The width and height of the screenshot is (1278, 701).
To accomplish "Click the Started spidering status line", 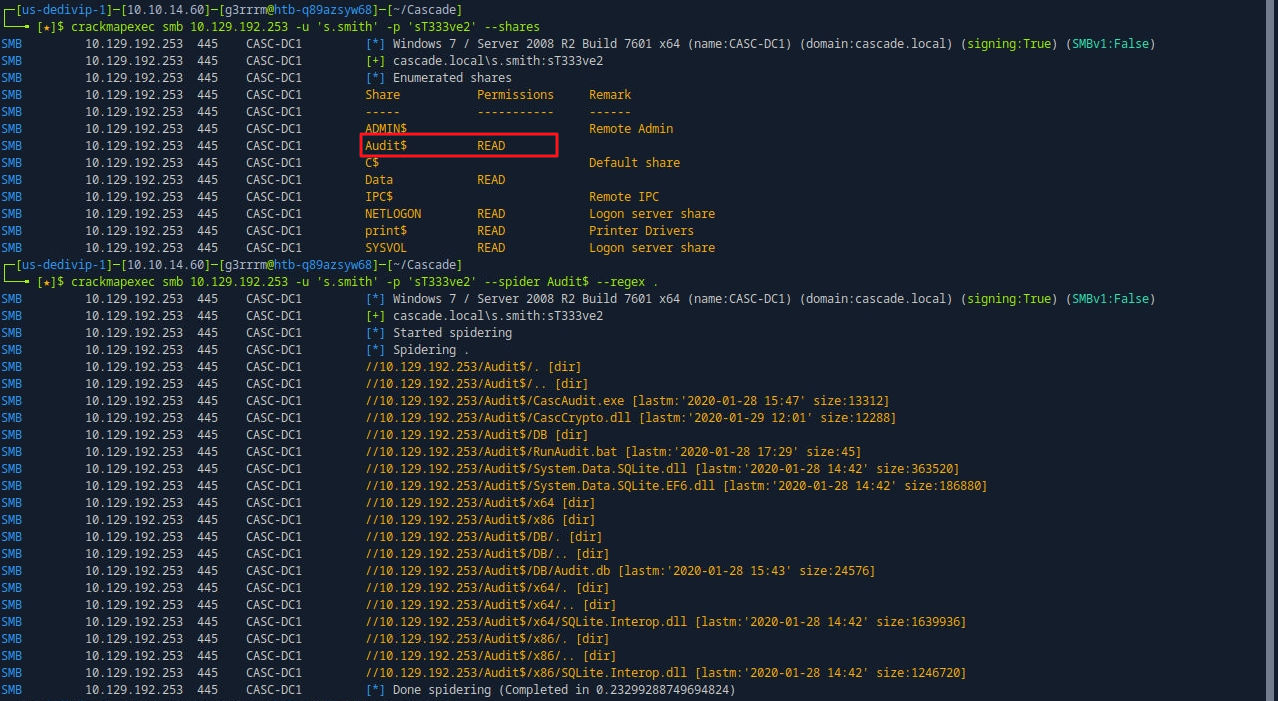I will pyautogui.click(x=439, y=333).
